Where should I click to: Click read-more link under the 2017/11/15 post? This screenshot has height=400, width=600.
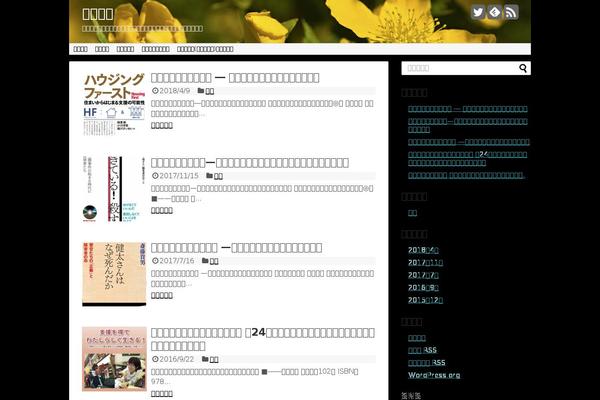pyautogui.click(x=161, y=211)
